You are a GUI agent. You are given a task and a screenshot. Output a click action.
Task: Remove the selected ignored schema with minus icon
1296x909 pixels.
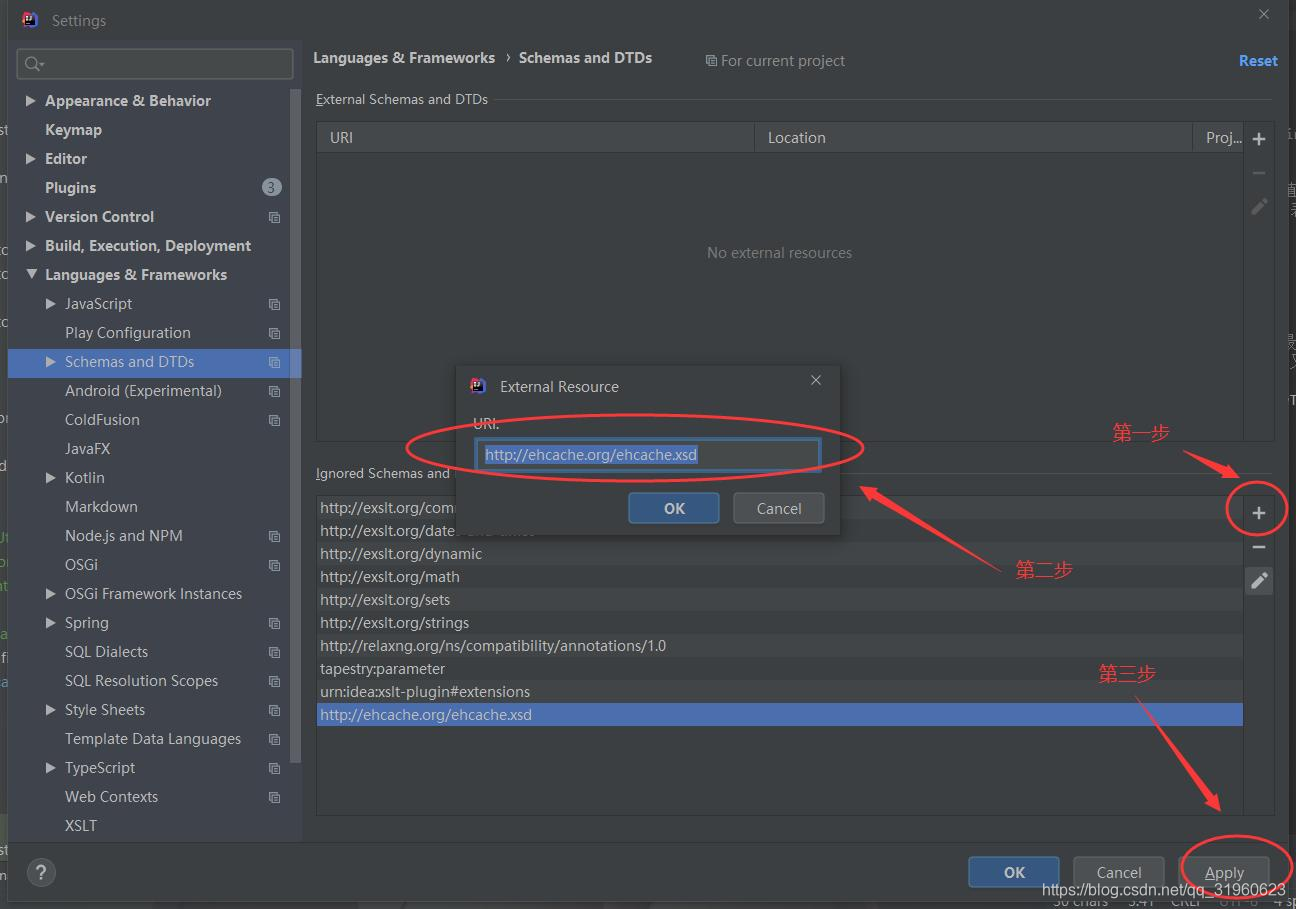tap(1259, 547)
